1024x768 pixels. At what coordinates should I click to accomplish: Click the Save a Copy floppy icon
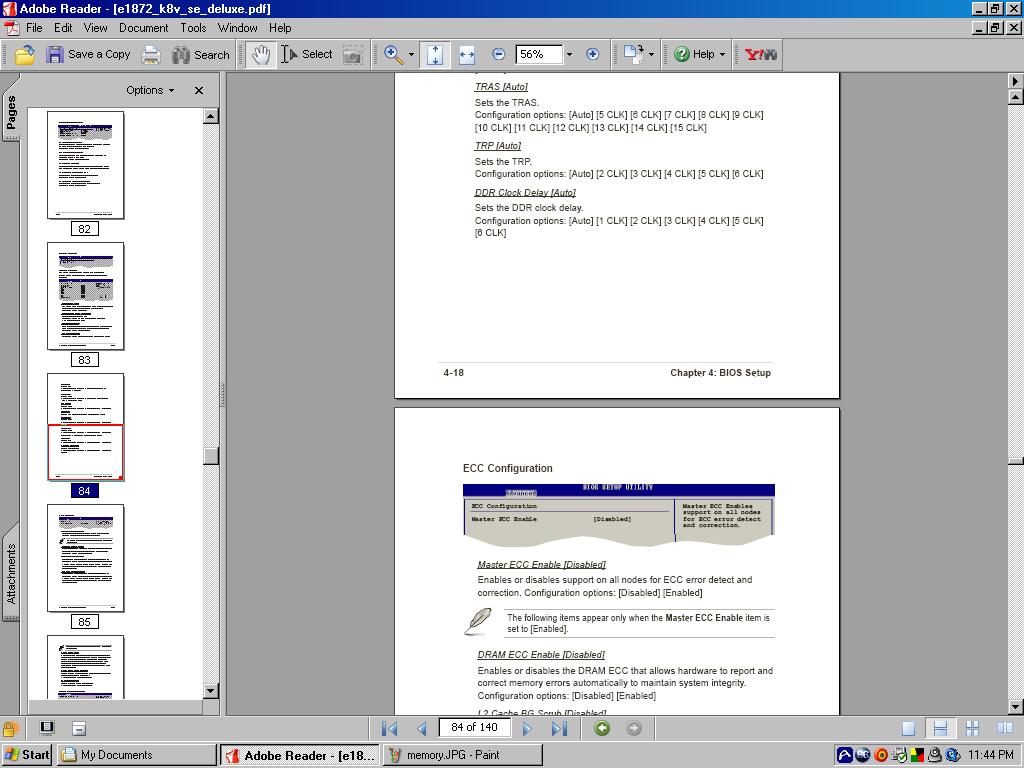tap(55, 55)
